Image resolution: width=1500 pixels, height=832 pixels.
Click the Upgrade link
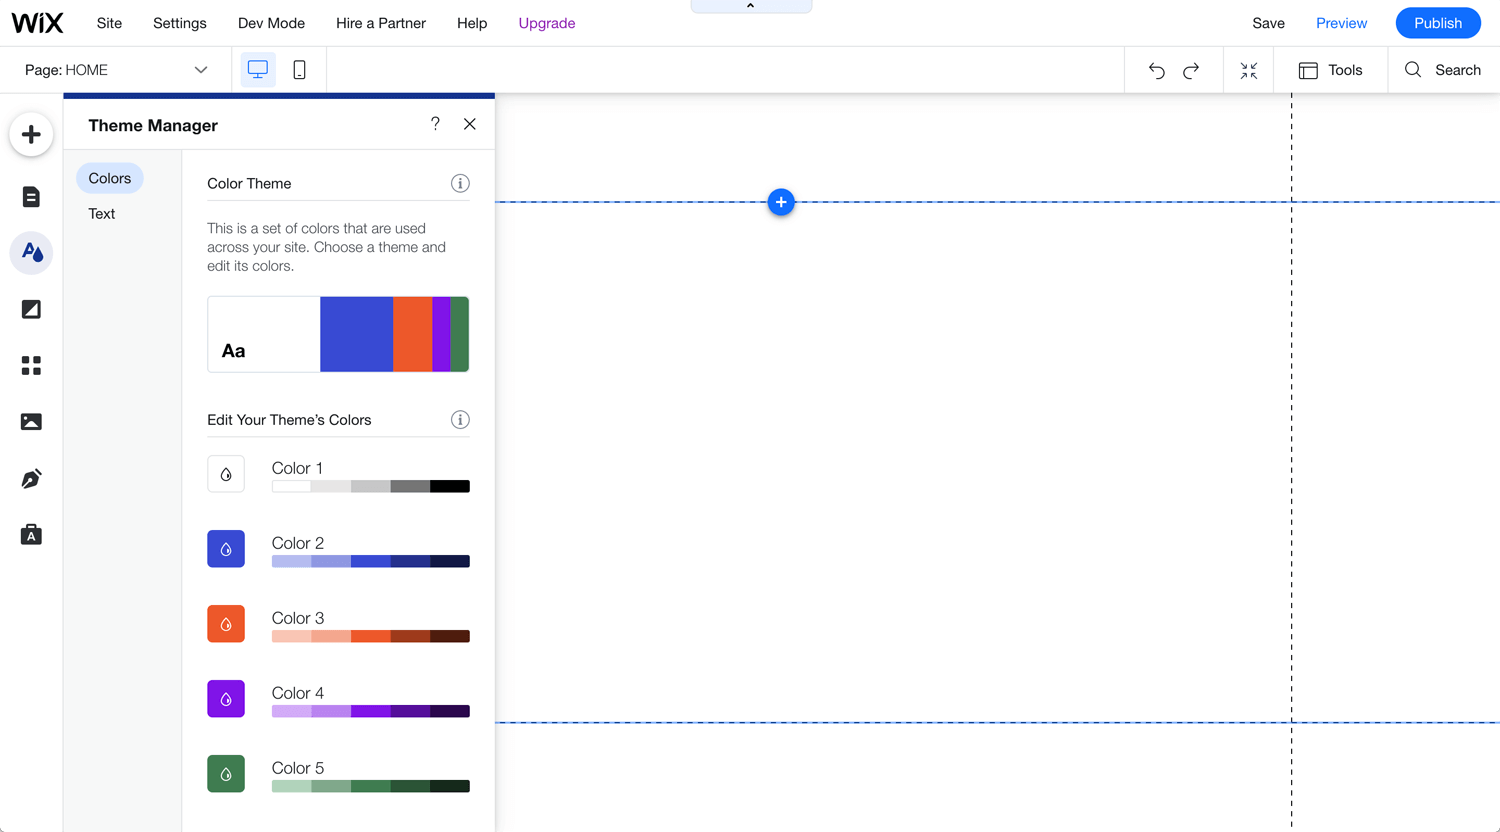tap(547, 23)
